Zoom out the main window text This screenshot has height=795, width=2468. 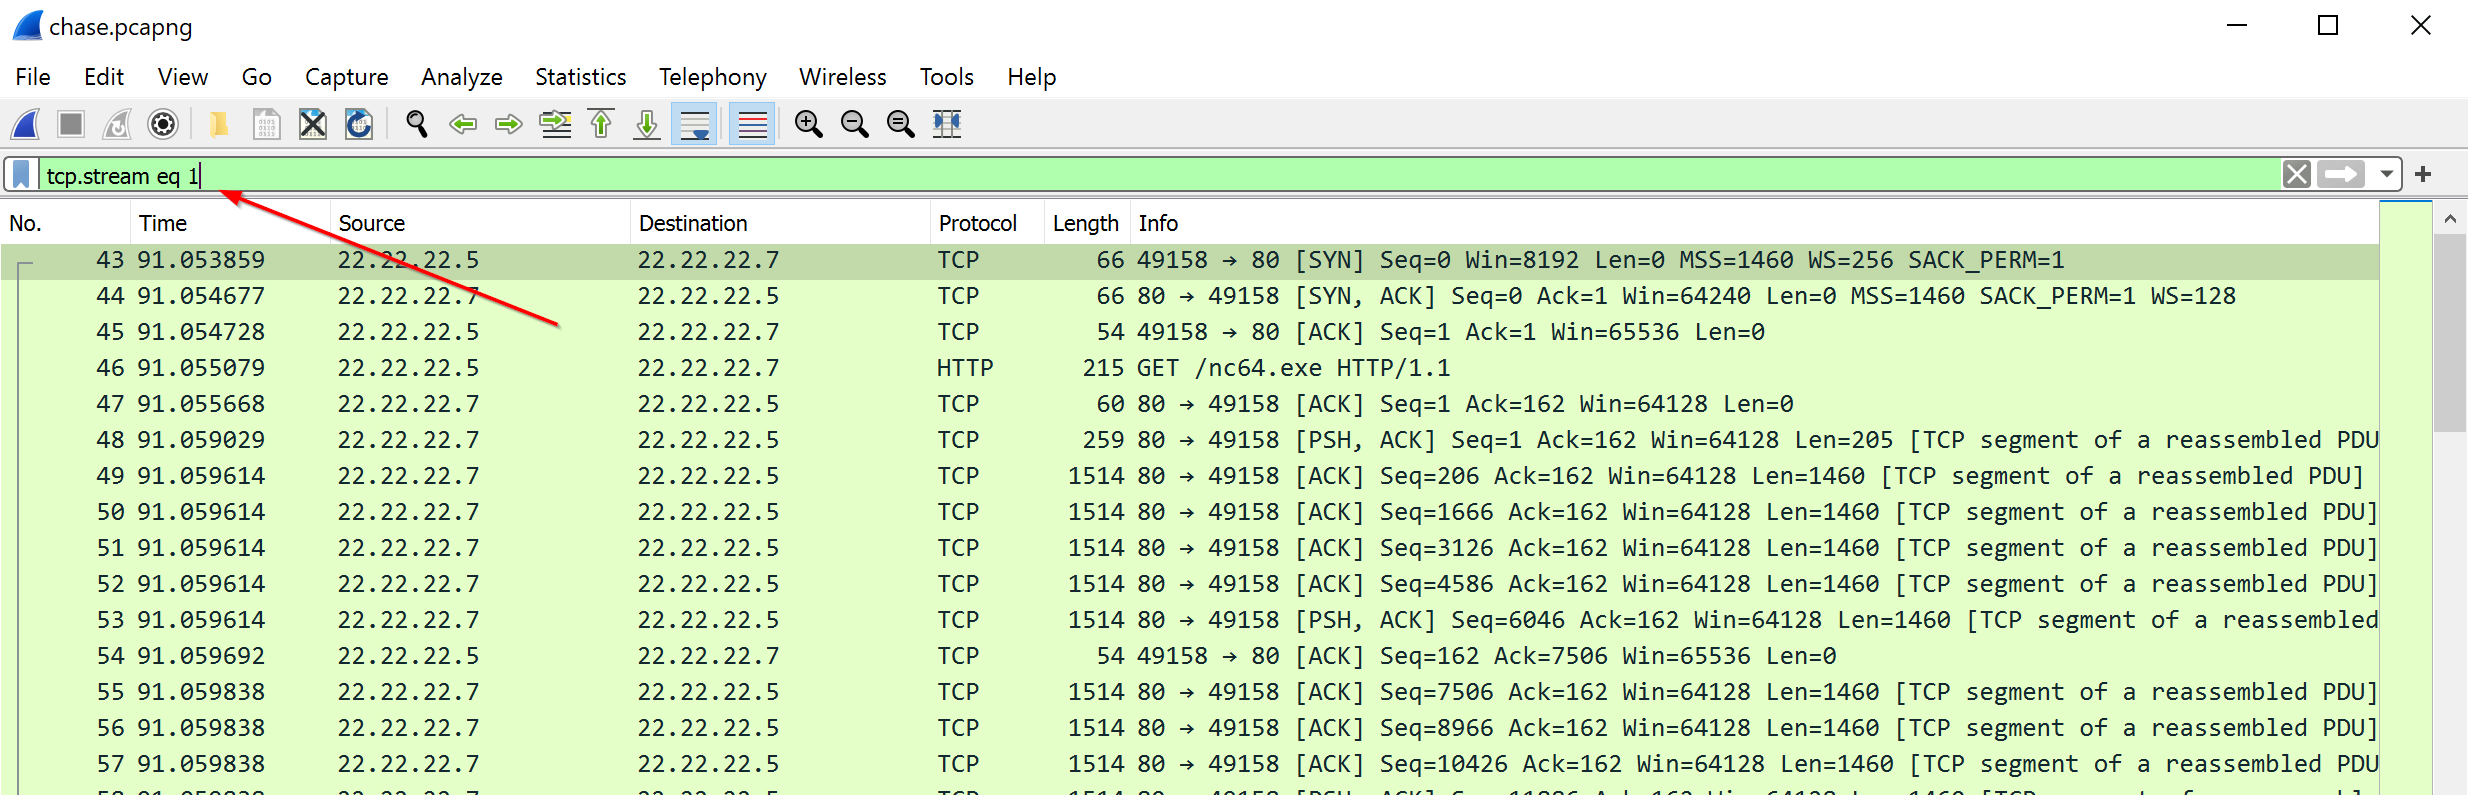coord(855,124)
